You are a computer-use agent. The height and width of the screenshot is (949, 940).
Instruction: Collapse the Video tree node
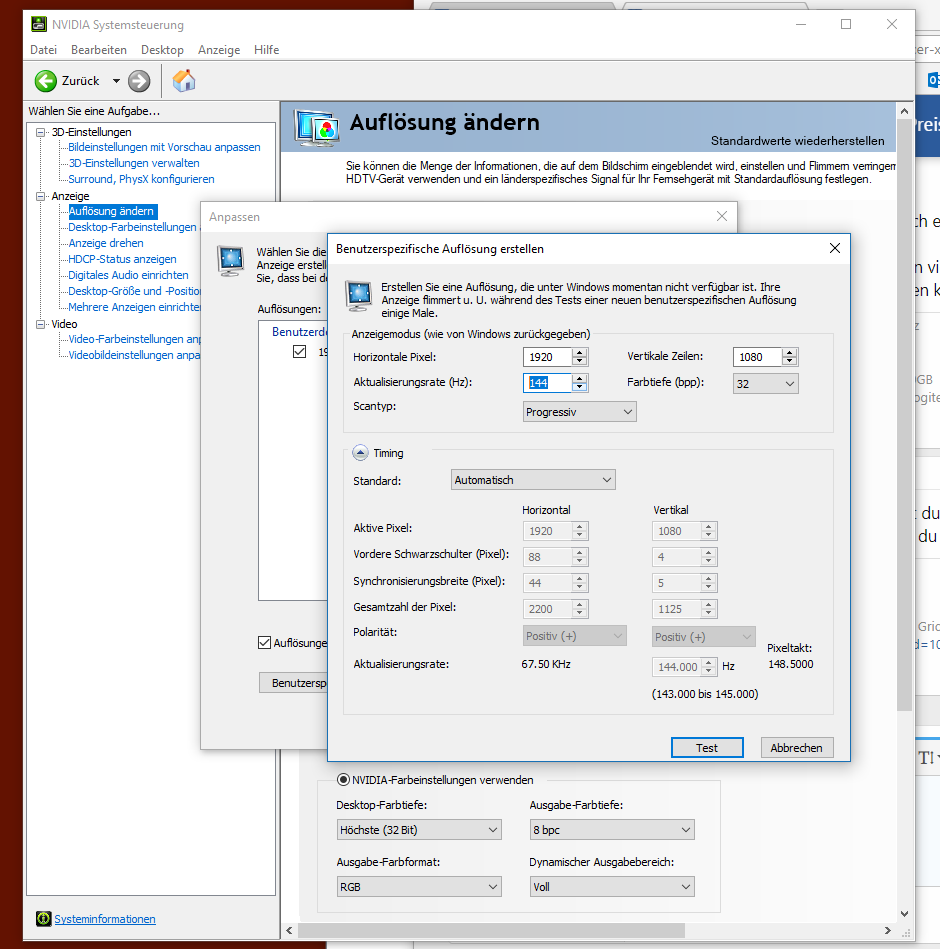(x=41, y=324)
